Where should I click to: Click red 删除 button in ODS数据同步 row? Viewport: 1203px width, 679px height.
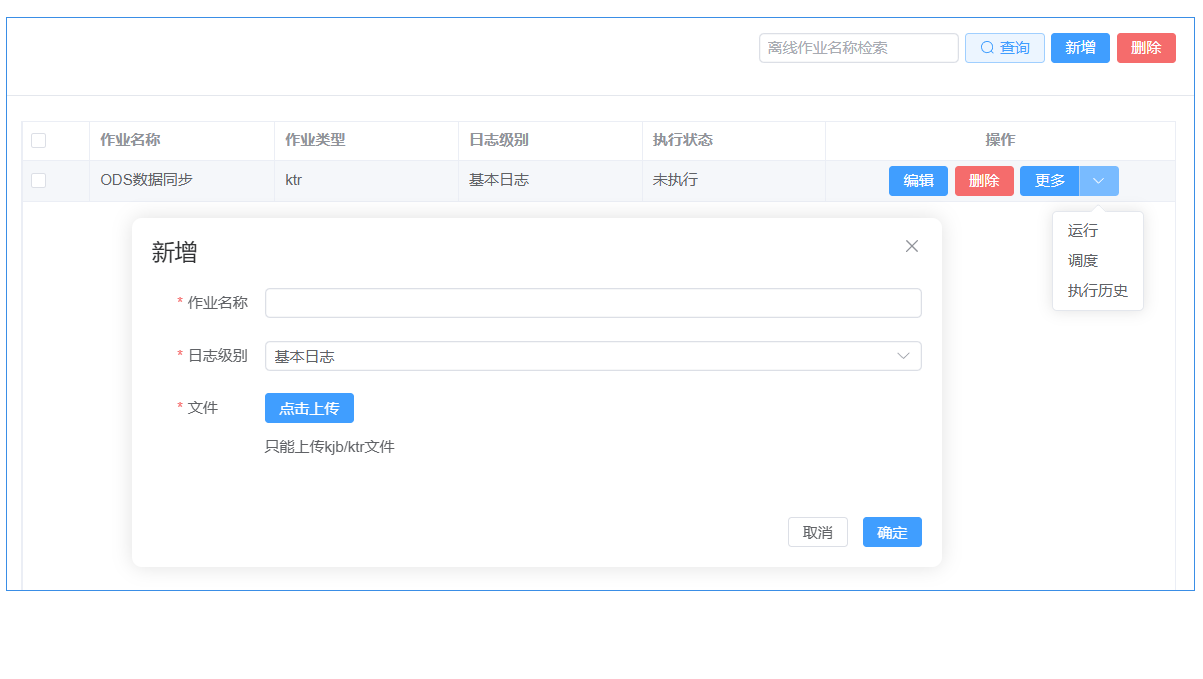[x=984, y=181]
